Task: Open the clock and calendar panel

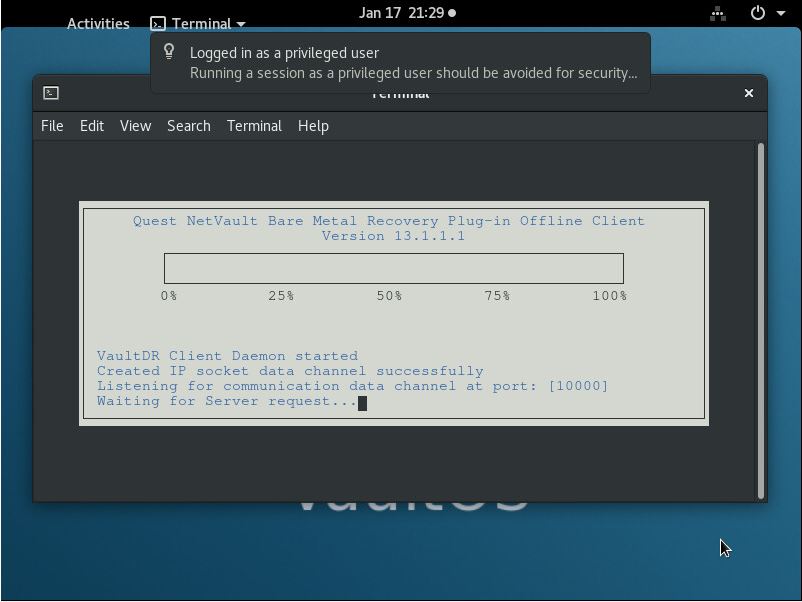Action: coord(407,13)
